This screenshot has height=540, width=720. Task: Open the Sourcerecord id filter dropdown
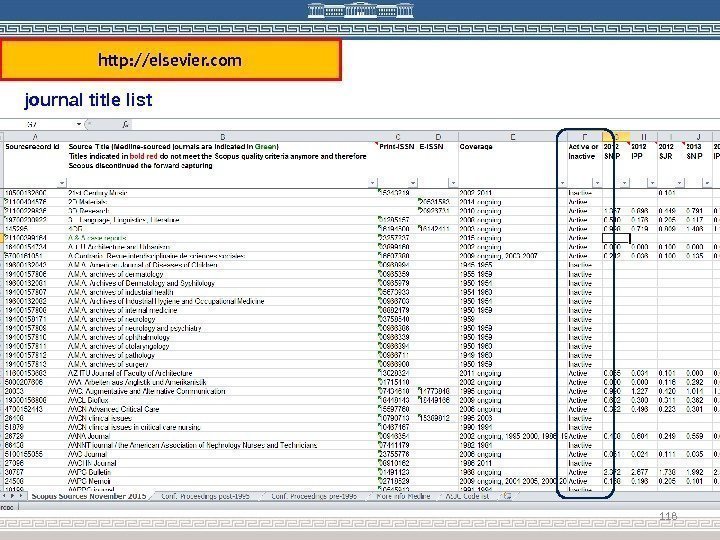click(x=62, y=183)
